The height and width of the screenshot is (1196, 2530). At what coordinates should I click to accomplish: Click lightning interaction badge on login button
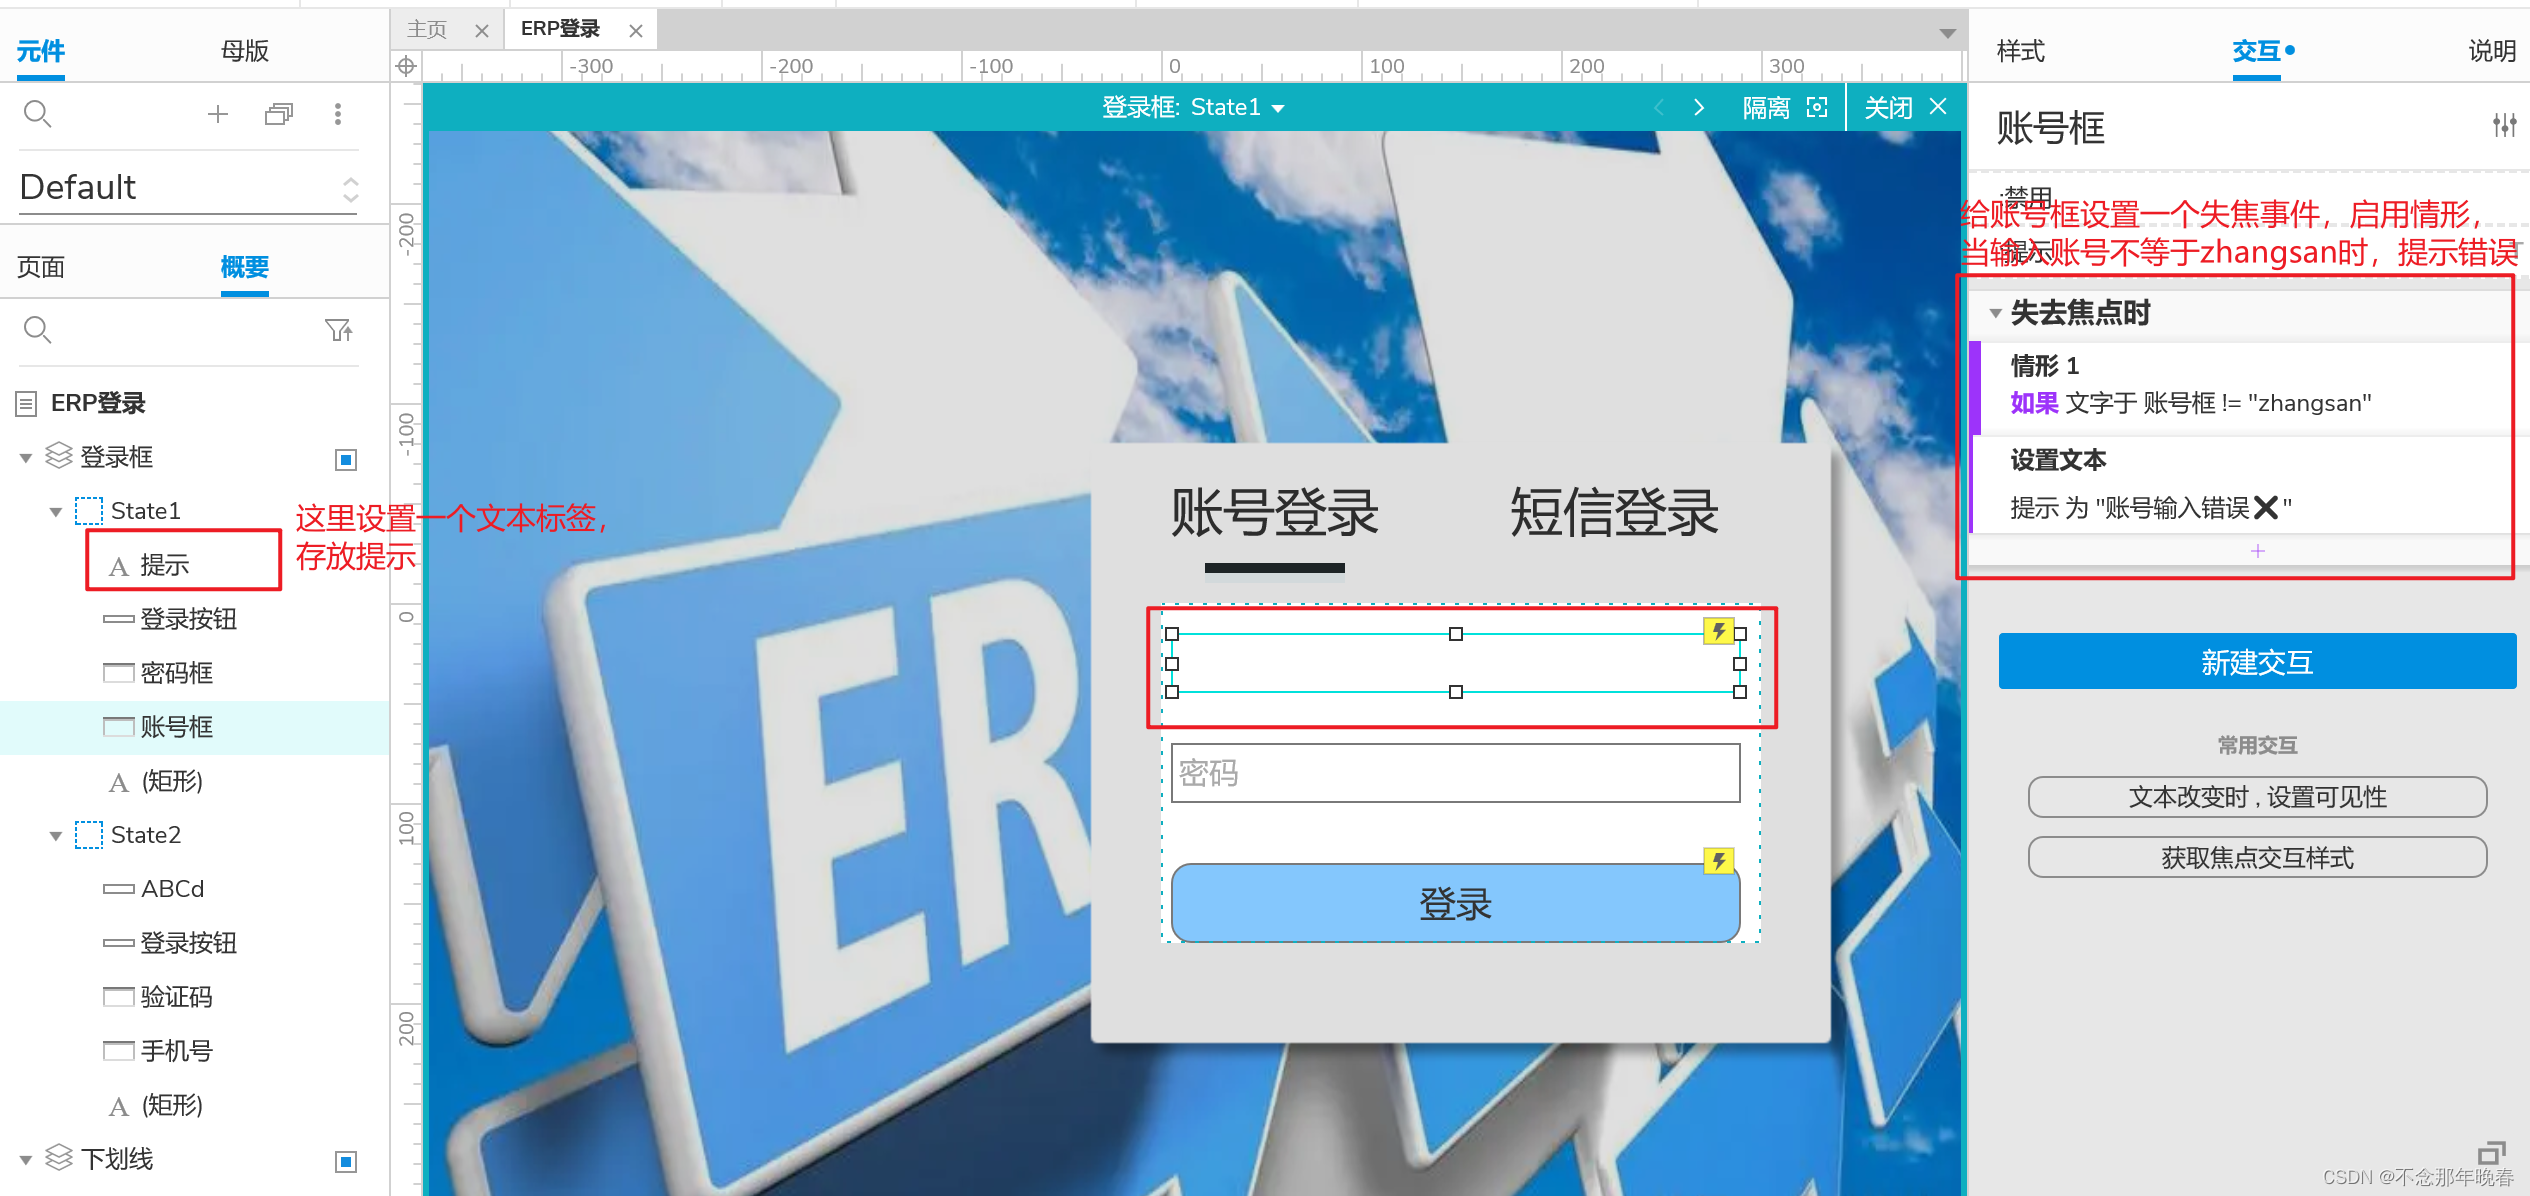coord(1718,861)
